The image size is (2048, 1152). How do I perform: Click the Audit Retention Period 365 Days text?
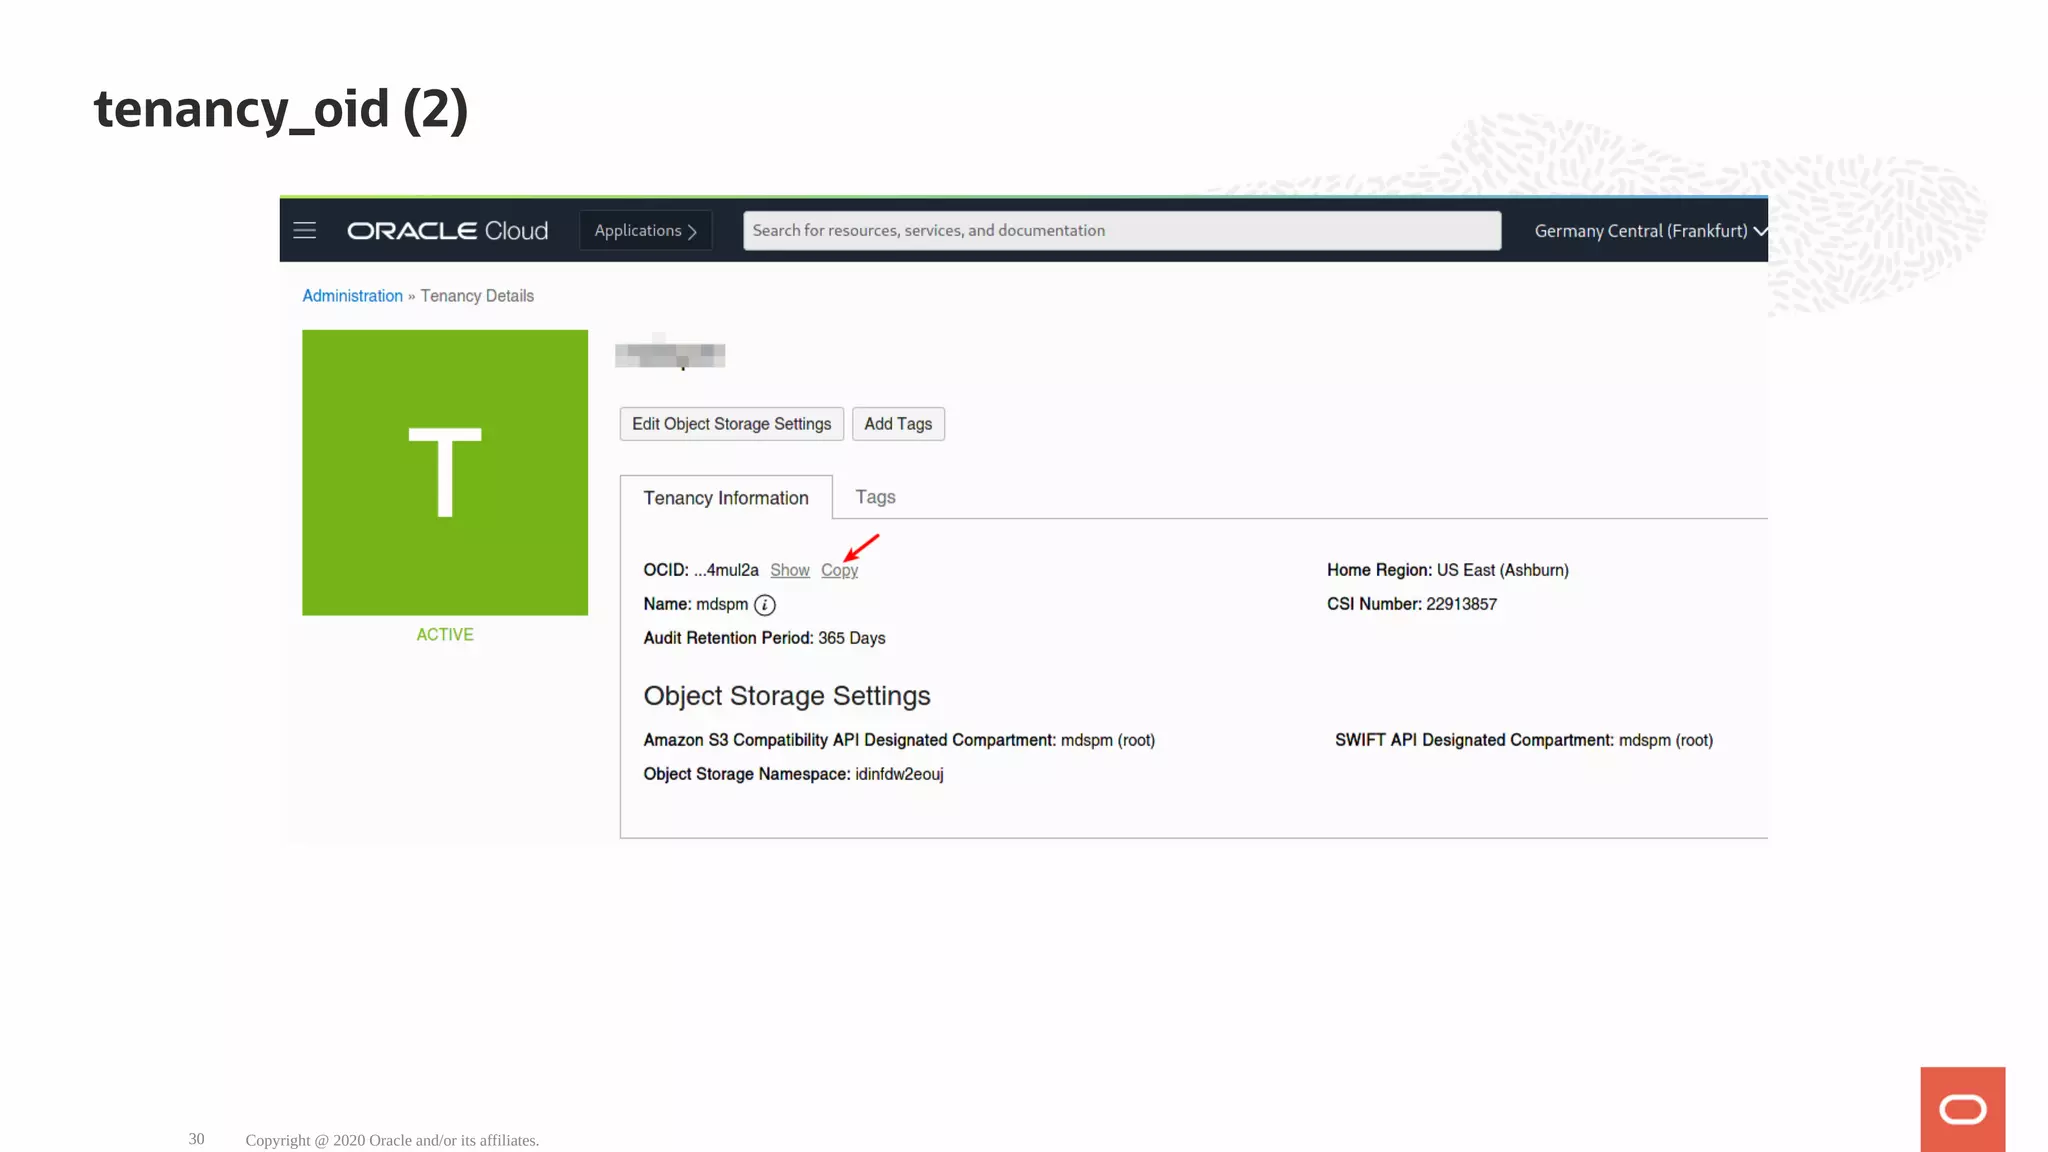[x=764, y=638]
